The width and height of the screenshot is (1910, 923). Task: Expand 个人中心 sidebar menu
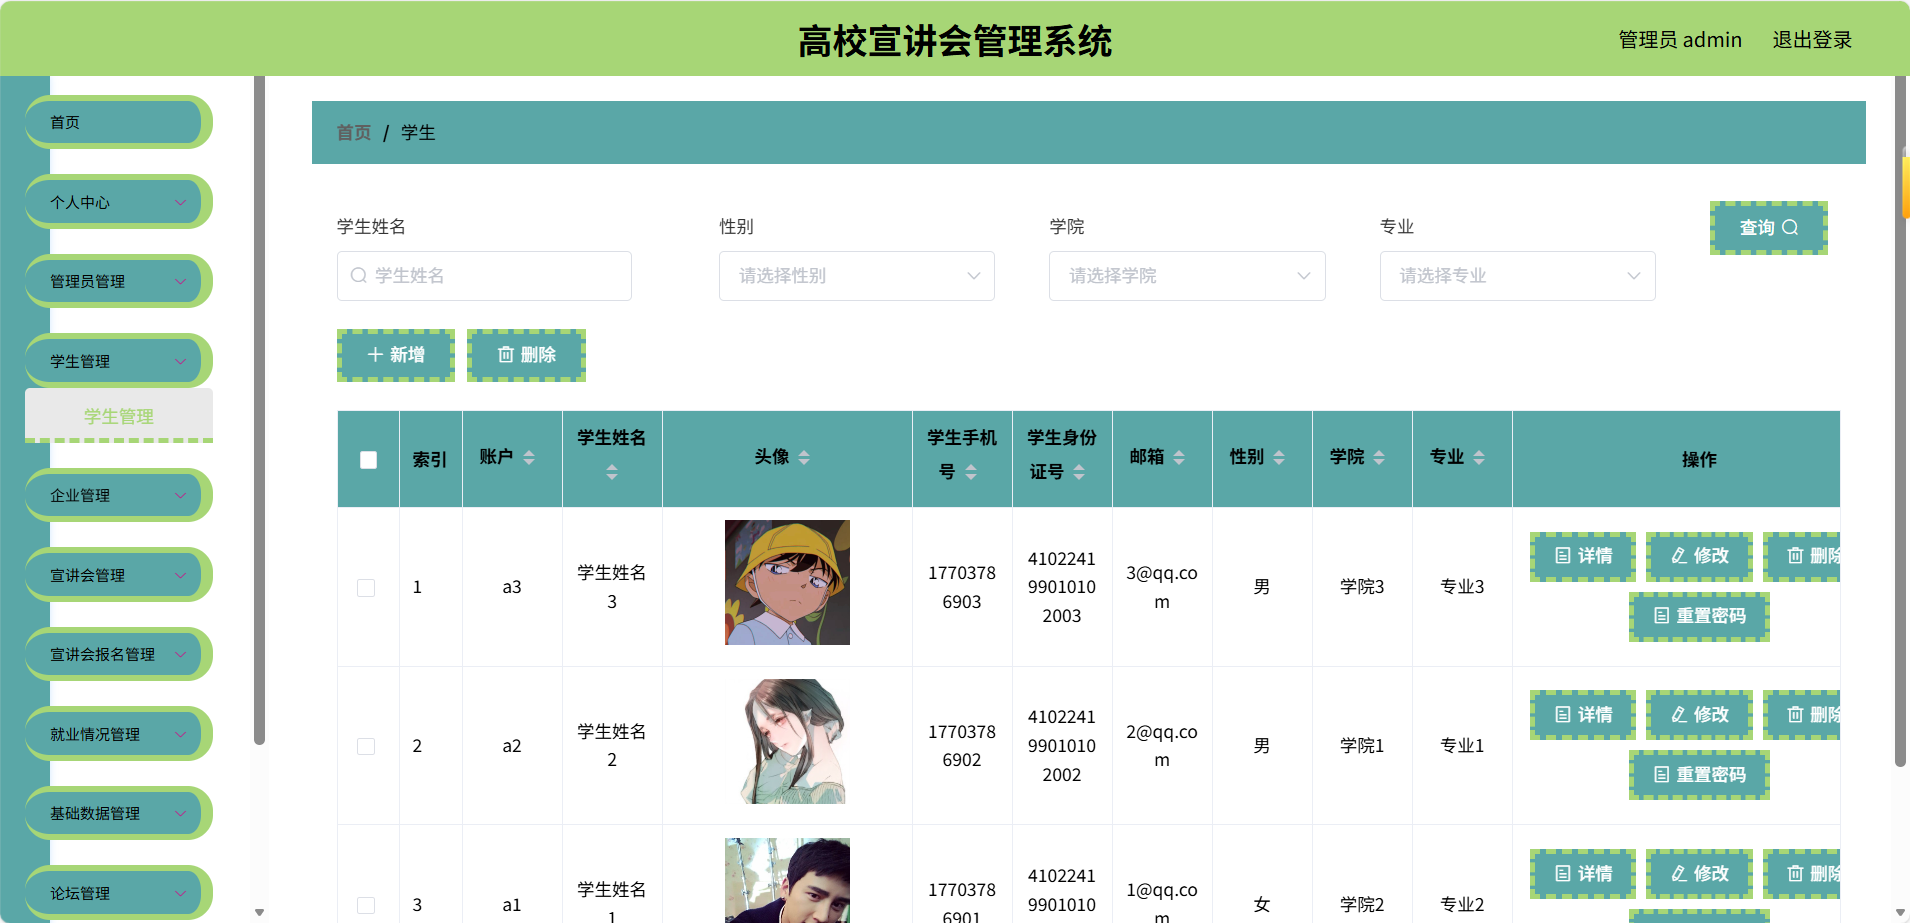(x=117, y=202)
